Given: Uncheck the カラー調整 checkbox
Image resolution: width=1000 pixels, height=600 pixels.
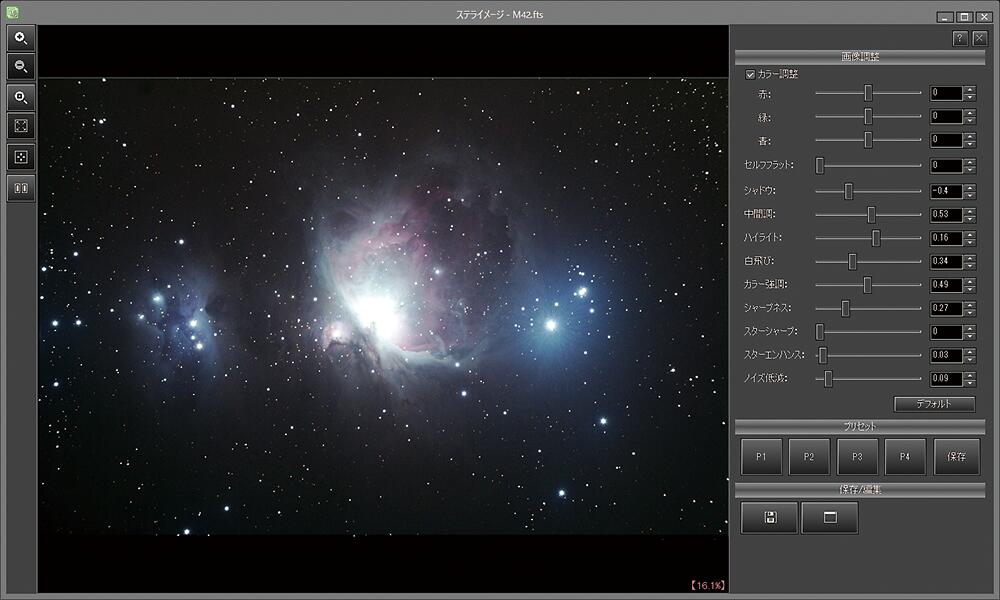Looking at the screenshot, I should click(751, 74).
